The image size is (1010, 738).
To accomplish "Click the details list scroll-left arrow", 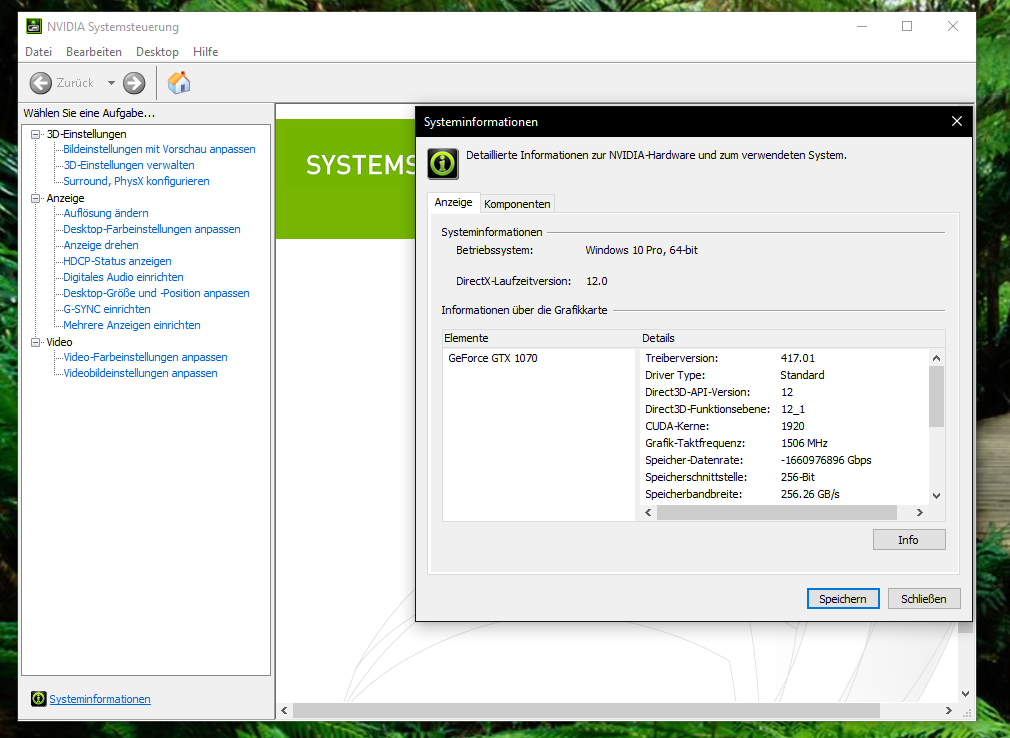I will pos(649,513).
